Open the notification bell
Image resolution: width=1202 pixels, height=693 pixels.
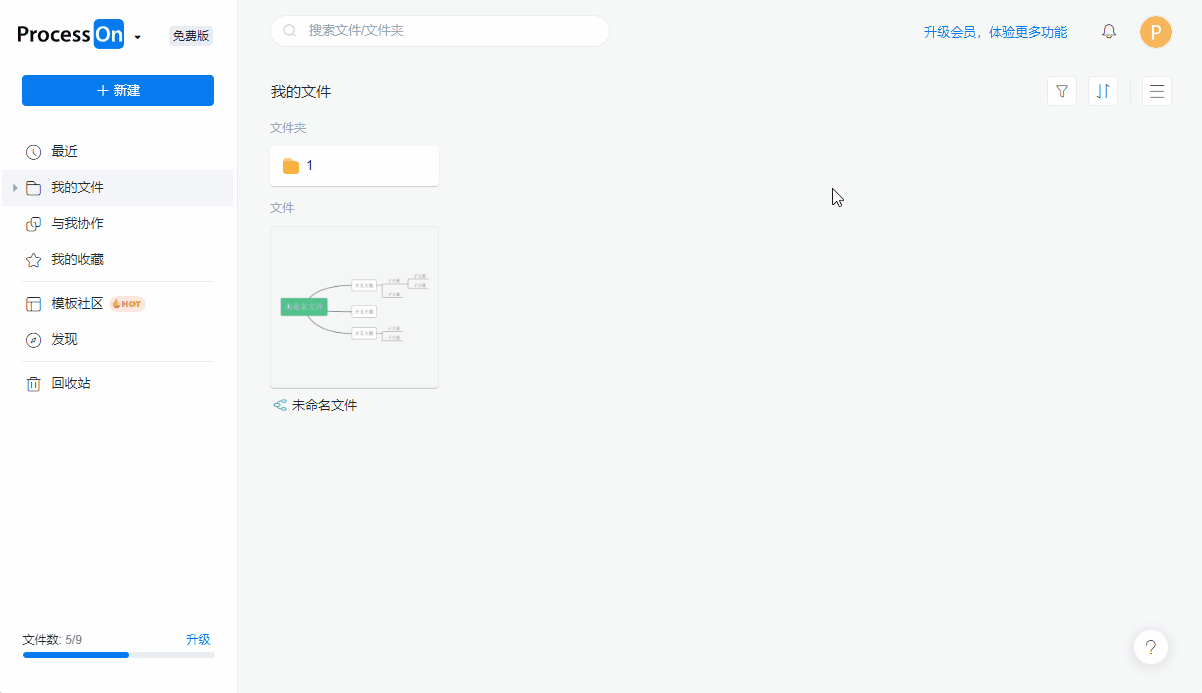(x=1109, y=32)
